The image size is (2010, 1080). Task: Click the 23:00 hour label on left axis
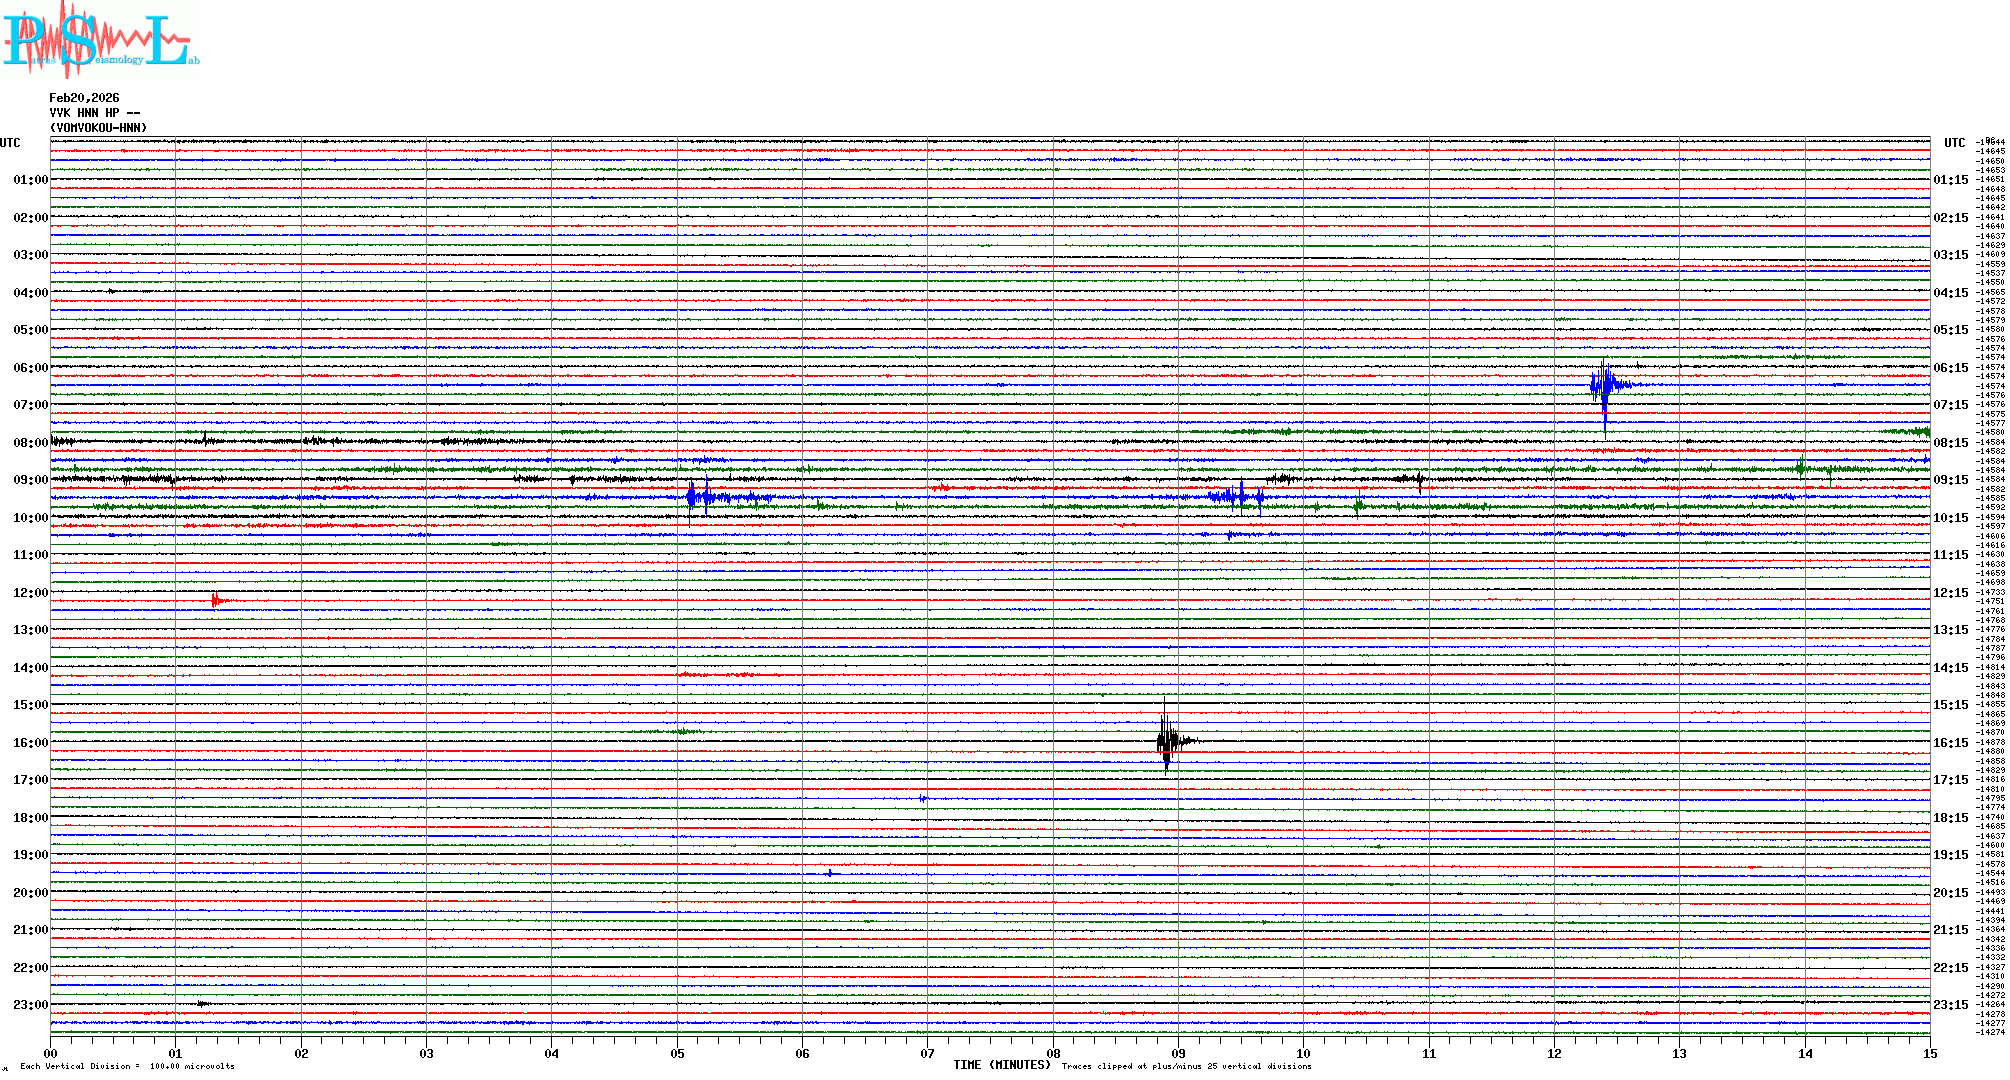click(x=30, y=1005)
